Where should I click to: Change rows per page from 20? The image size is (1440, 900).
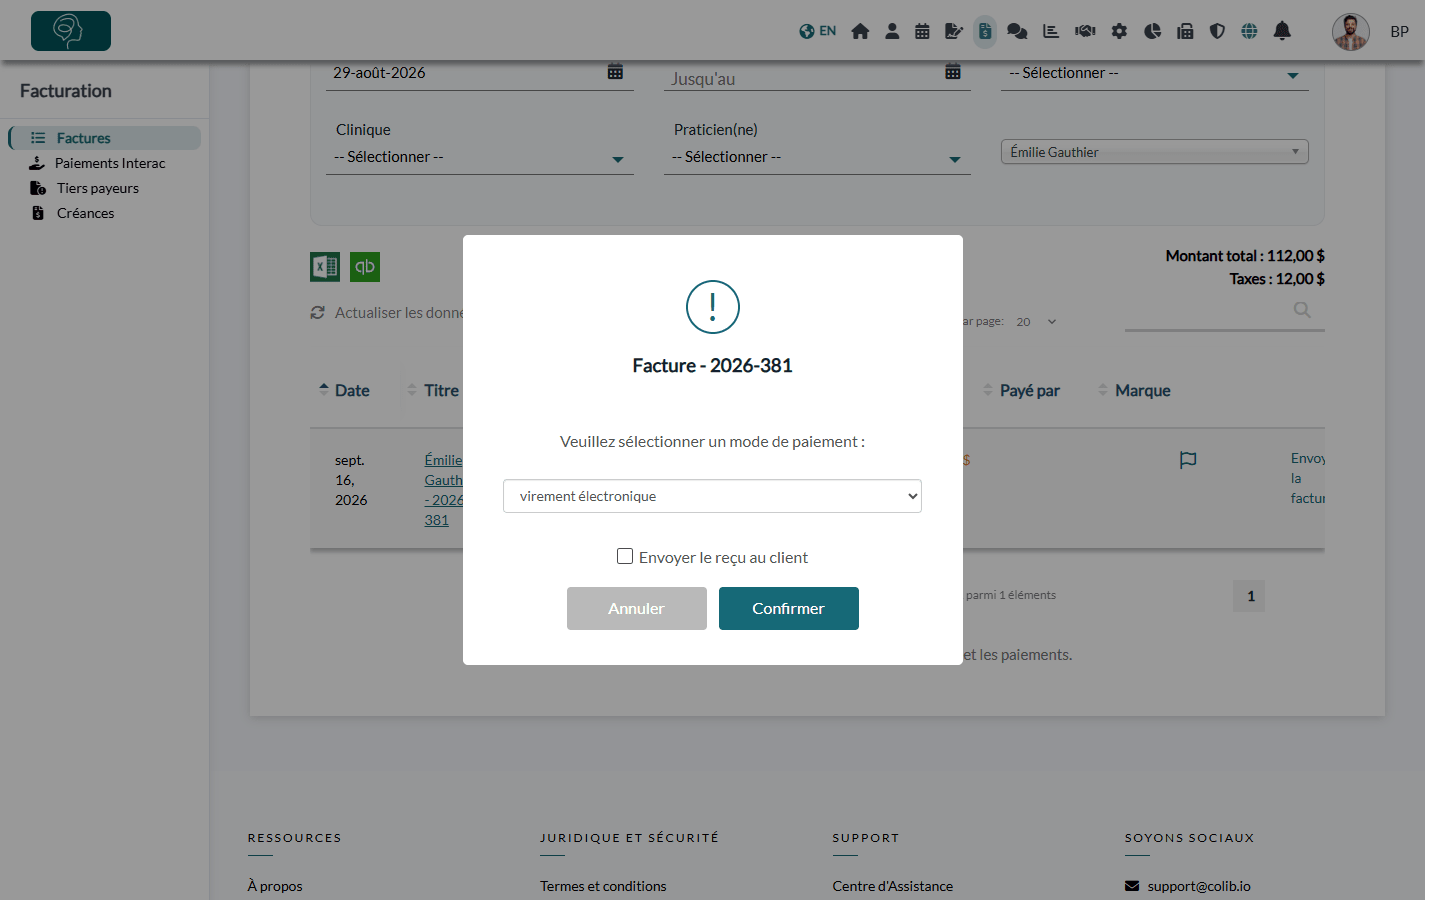pyautogui.click(x=1036, y=322)
